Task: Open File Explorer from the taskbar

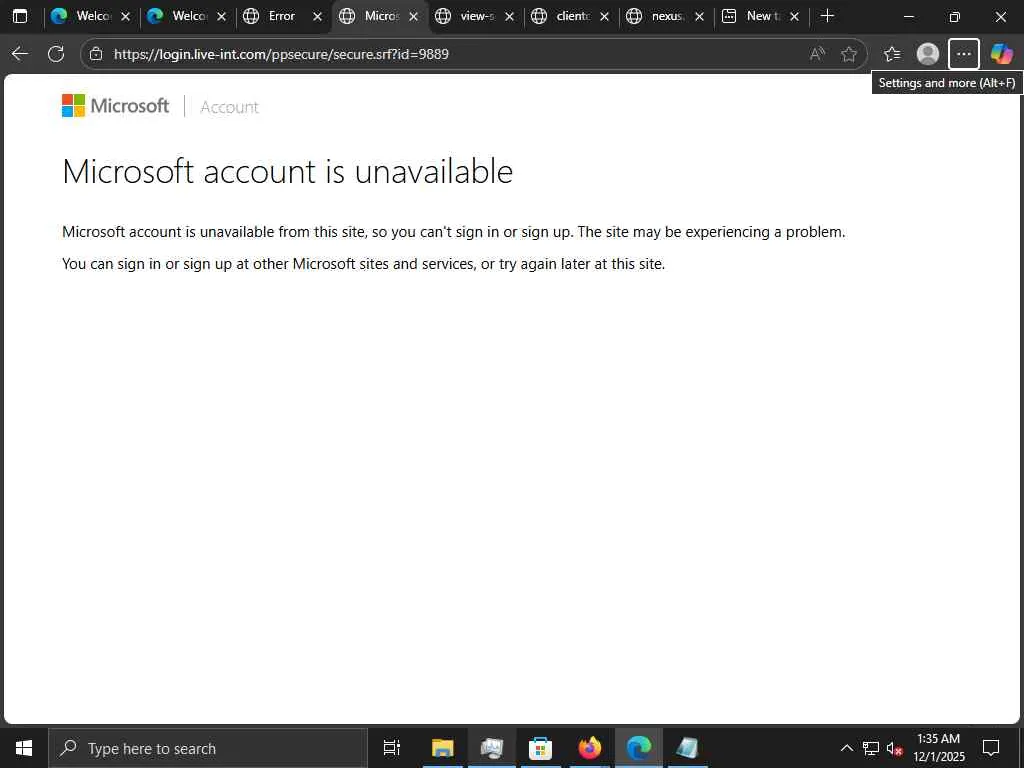Action: [x=442, y=748]
